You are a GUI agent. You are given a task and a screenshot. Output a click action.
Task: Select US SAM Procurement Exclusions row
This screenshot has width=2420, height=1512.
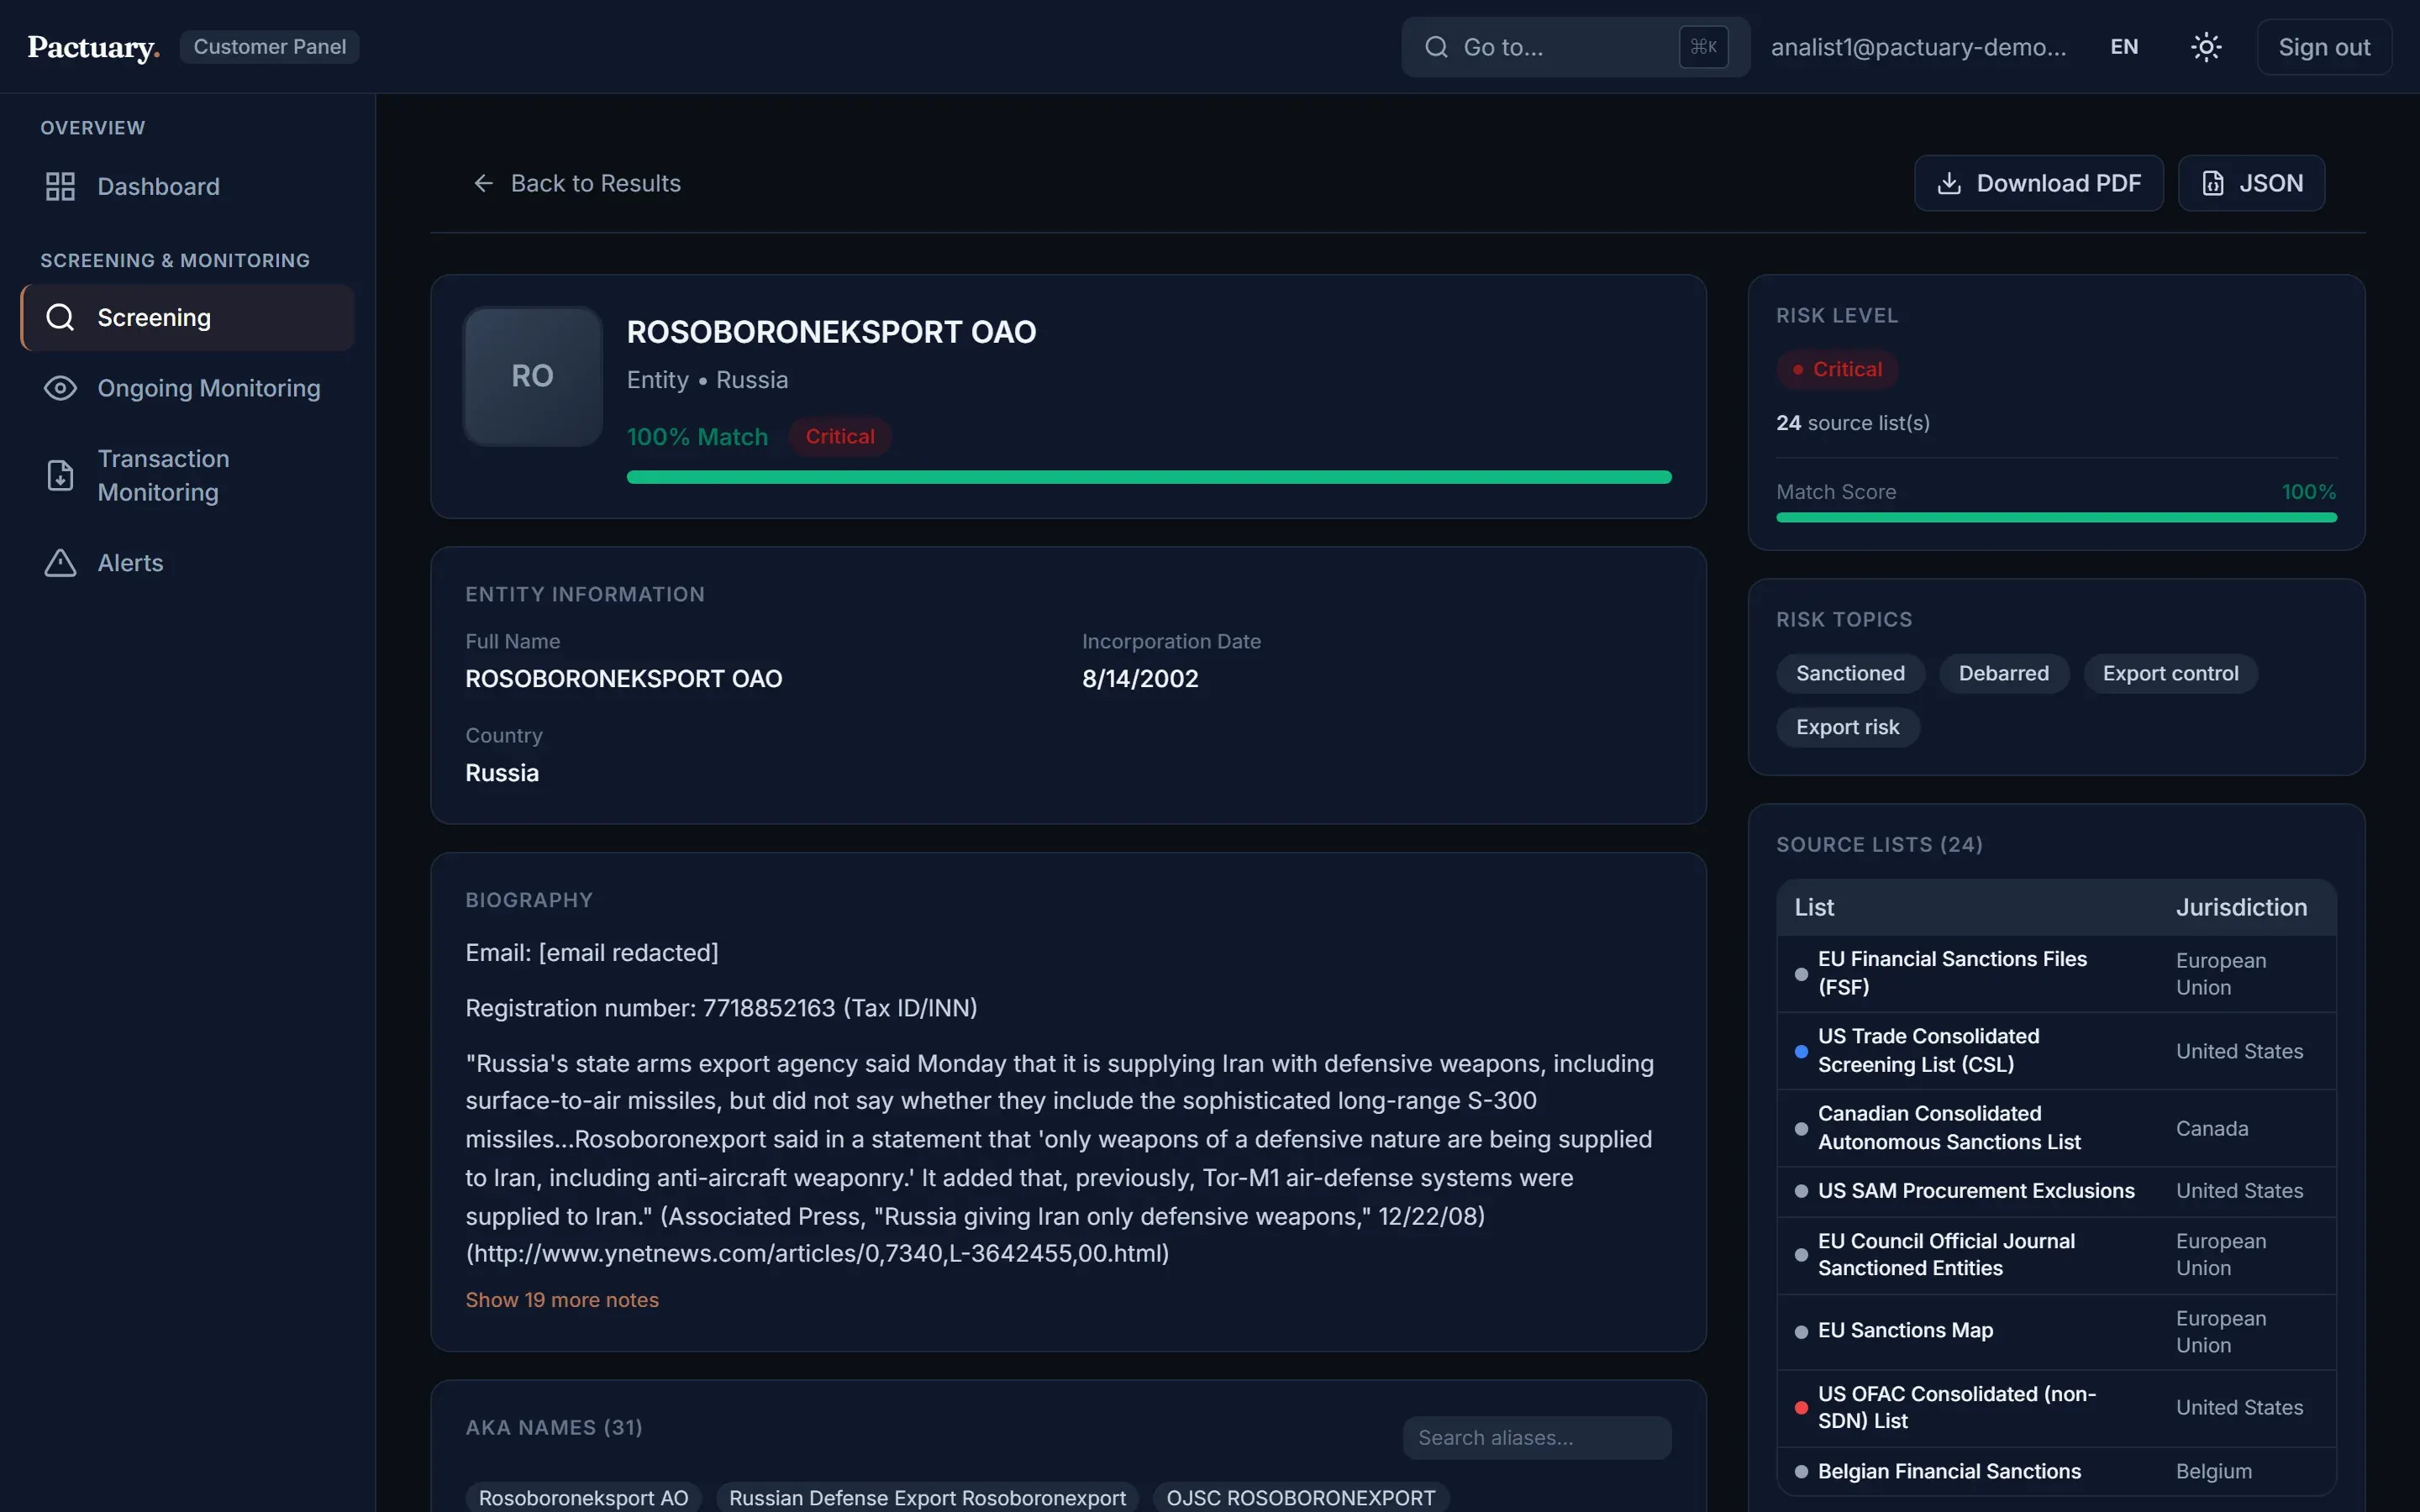2056,1191
